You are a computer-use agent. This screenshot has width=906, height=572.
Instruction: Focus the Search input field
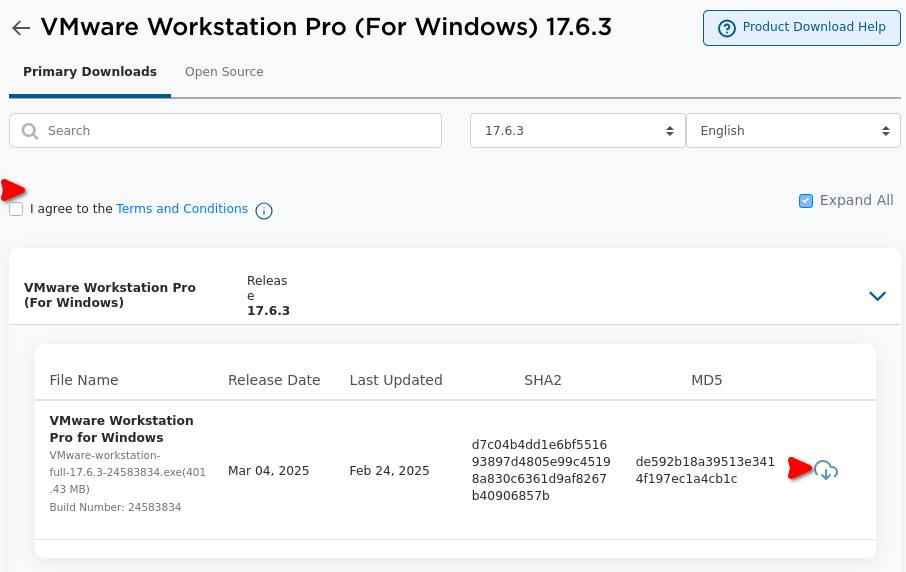(240, 131)
